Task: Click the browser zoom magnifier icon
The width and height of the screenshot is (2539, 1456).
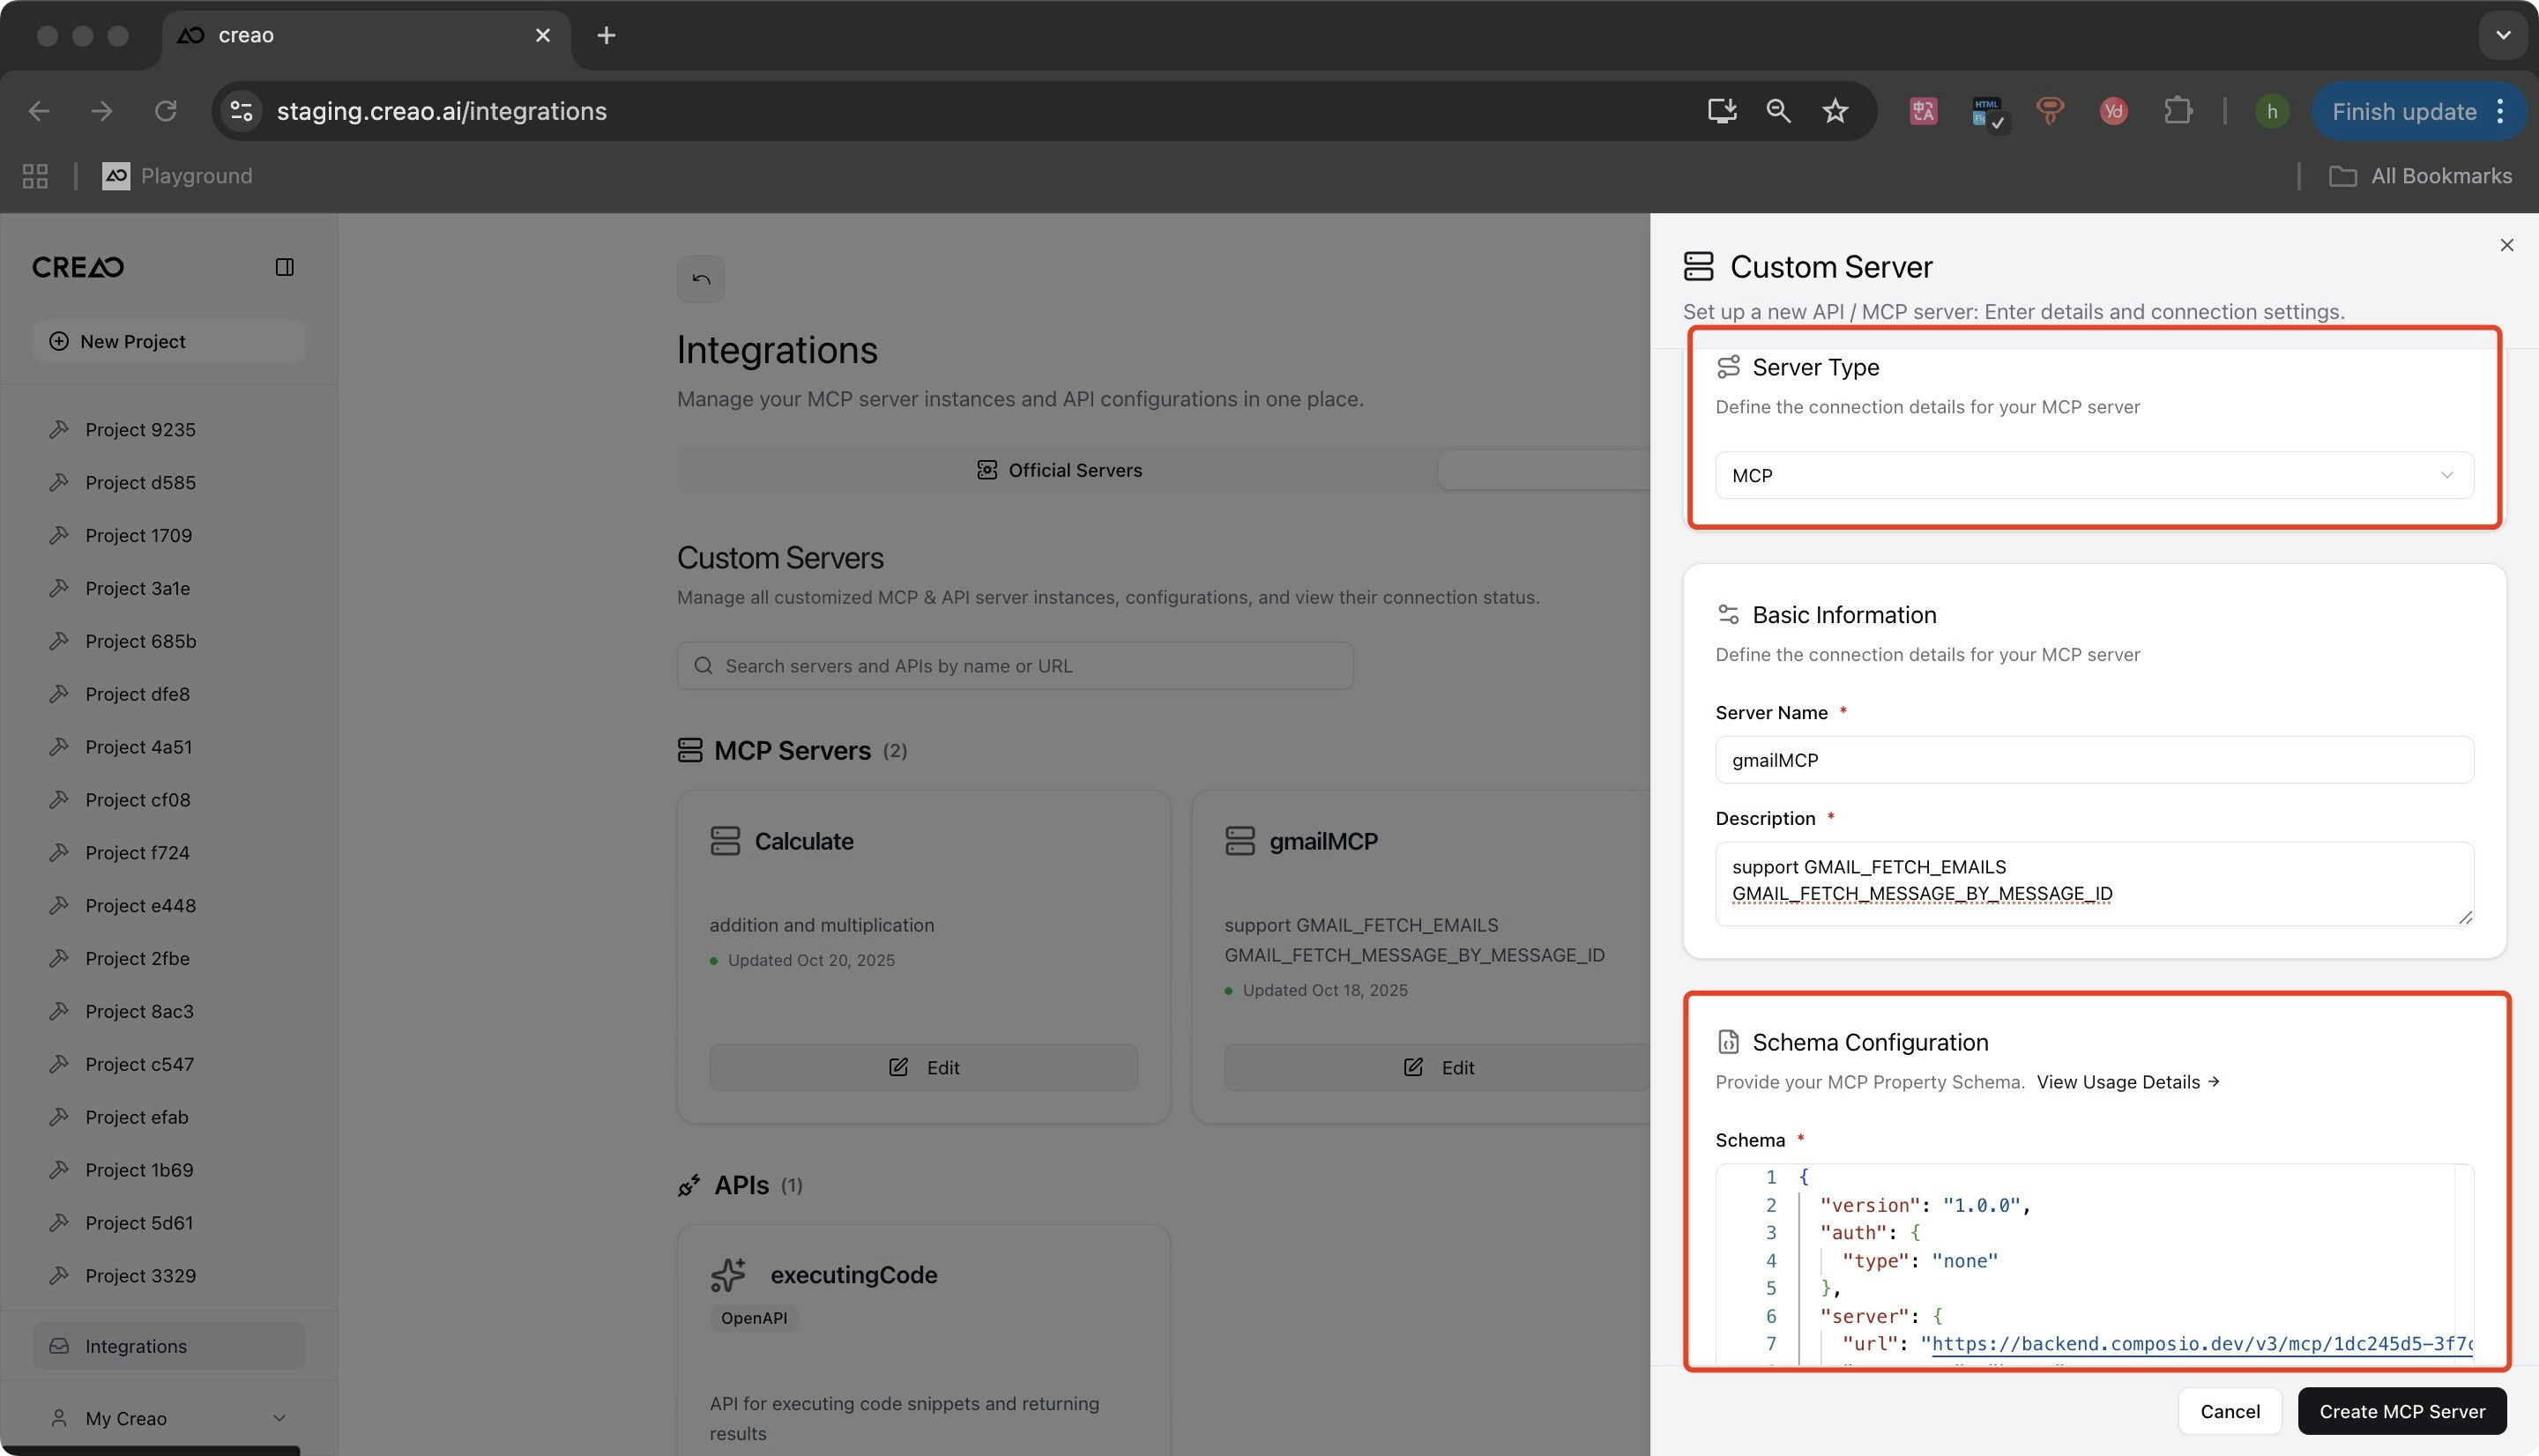Action: tap(1777, 111)
